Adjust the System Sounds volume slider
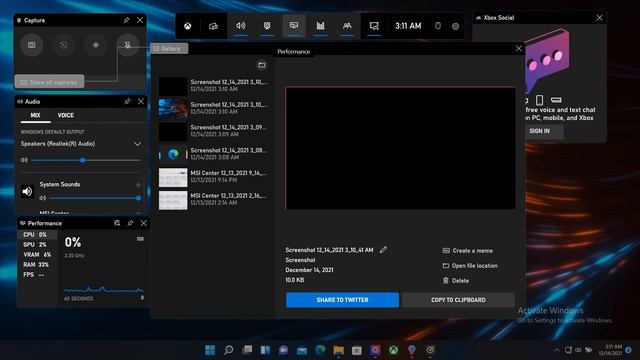 point(95,198)
